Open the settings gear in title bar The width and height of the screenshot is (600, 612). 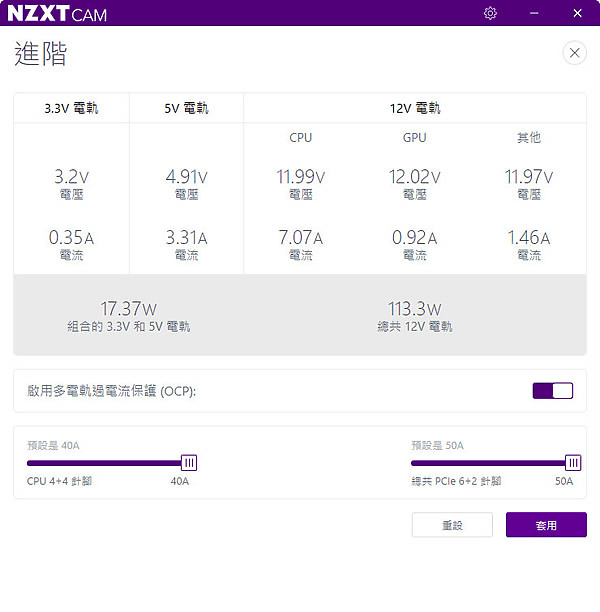coord(490,13)
